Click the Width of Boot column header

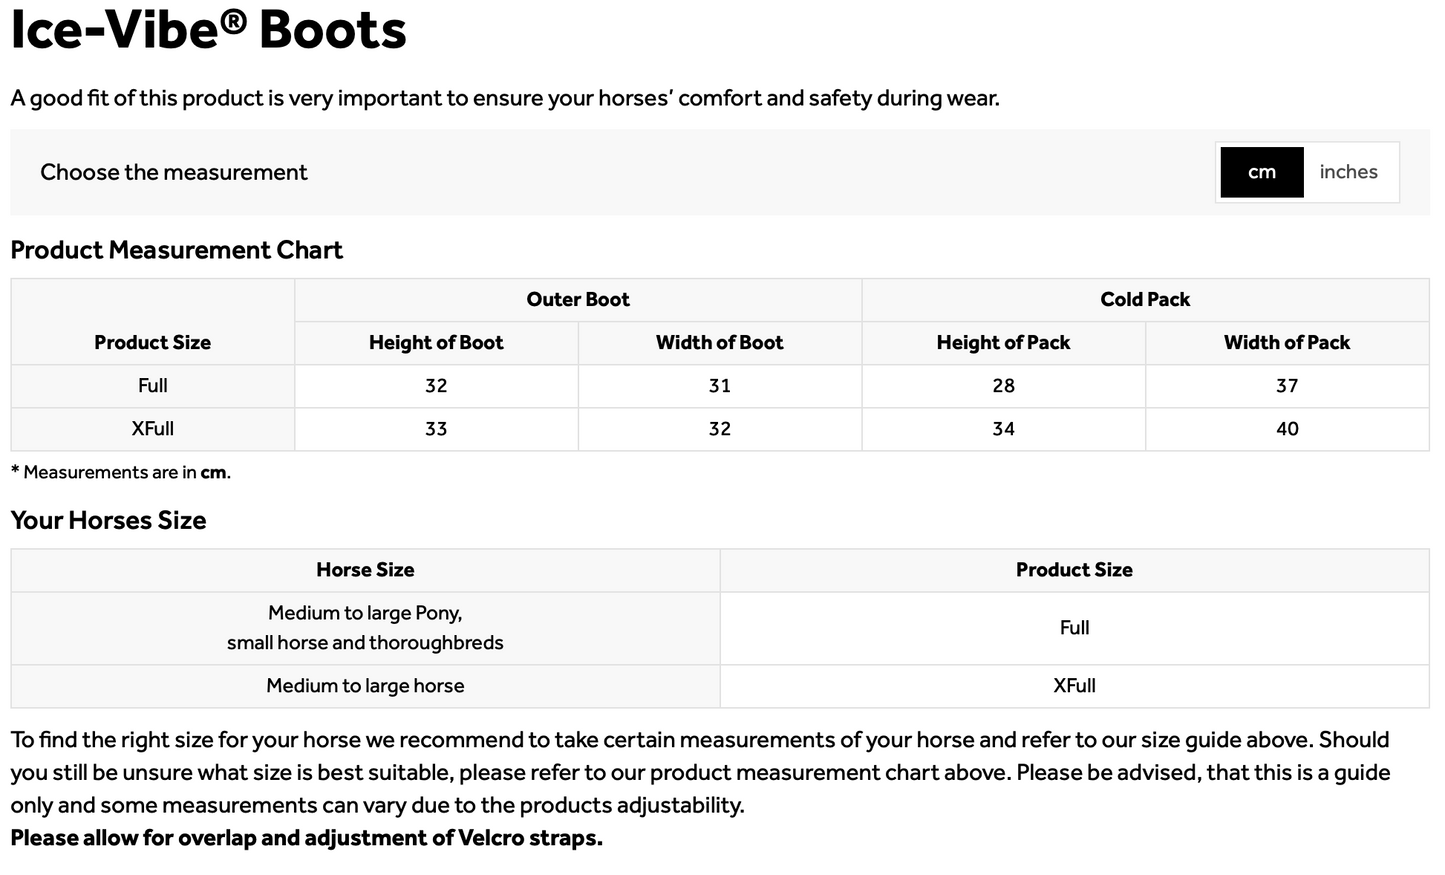click(719, 342)
